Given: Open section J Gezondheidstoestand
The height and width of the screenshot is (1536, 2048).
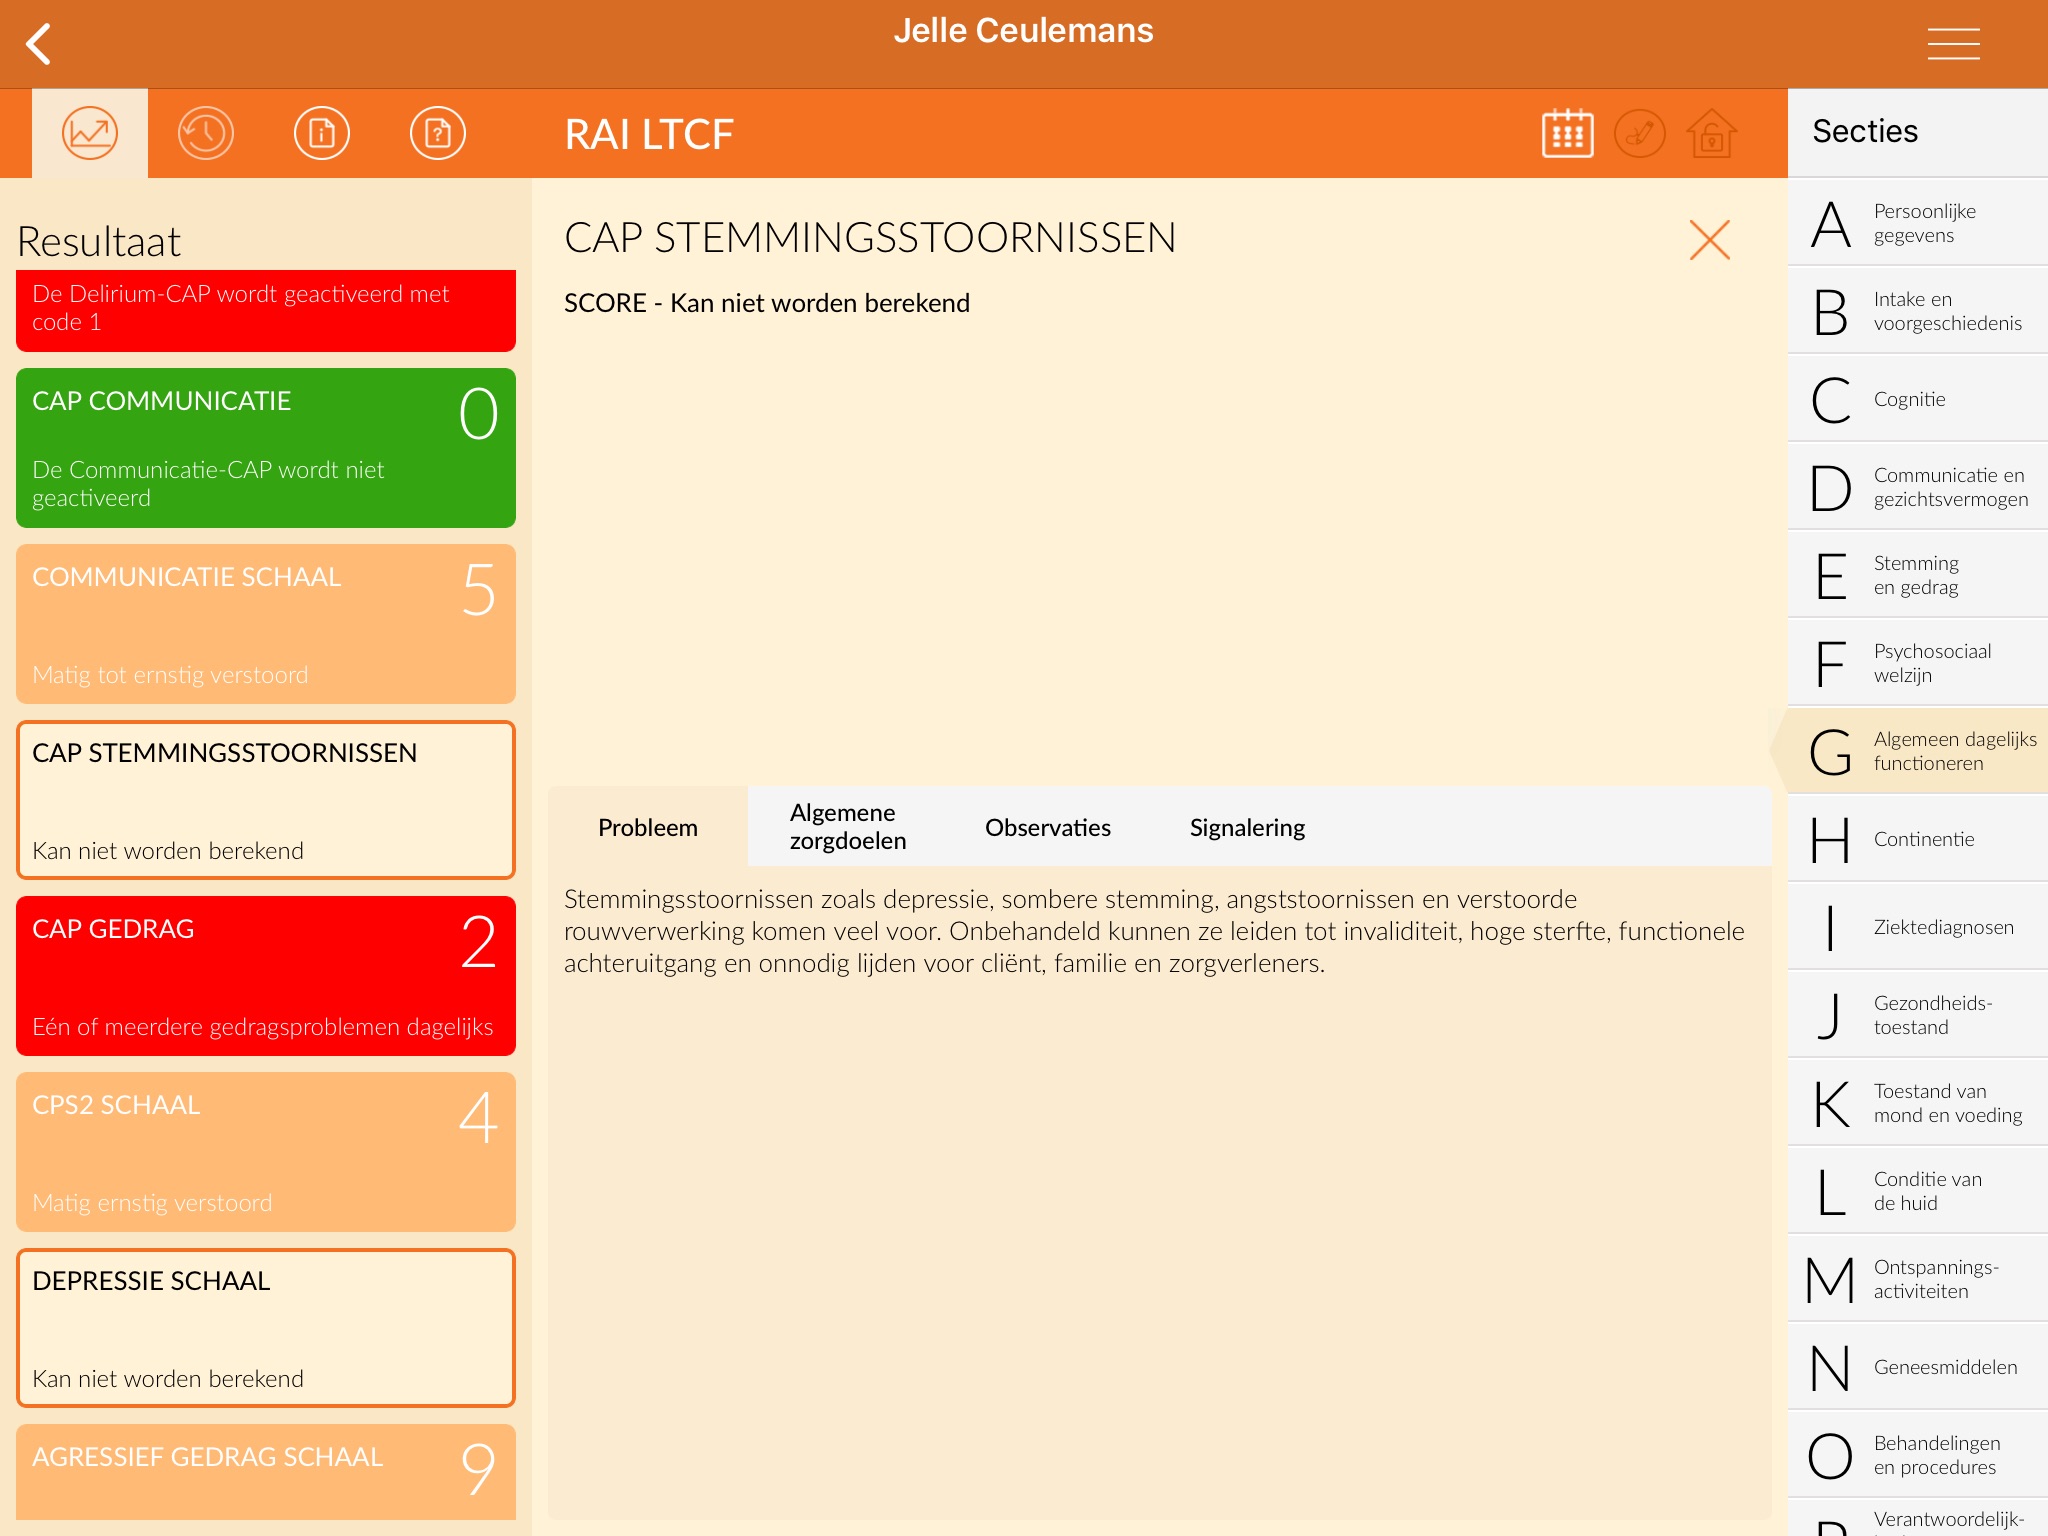Looking at the screenshot, I should pyautogui.click(x=1918, y=1015).
